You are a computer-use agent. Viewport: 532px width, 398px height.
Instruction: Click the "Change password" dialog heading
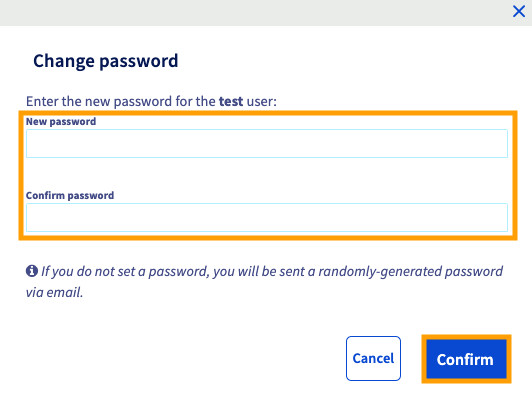(106, 61)
